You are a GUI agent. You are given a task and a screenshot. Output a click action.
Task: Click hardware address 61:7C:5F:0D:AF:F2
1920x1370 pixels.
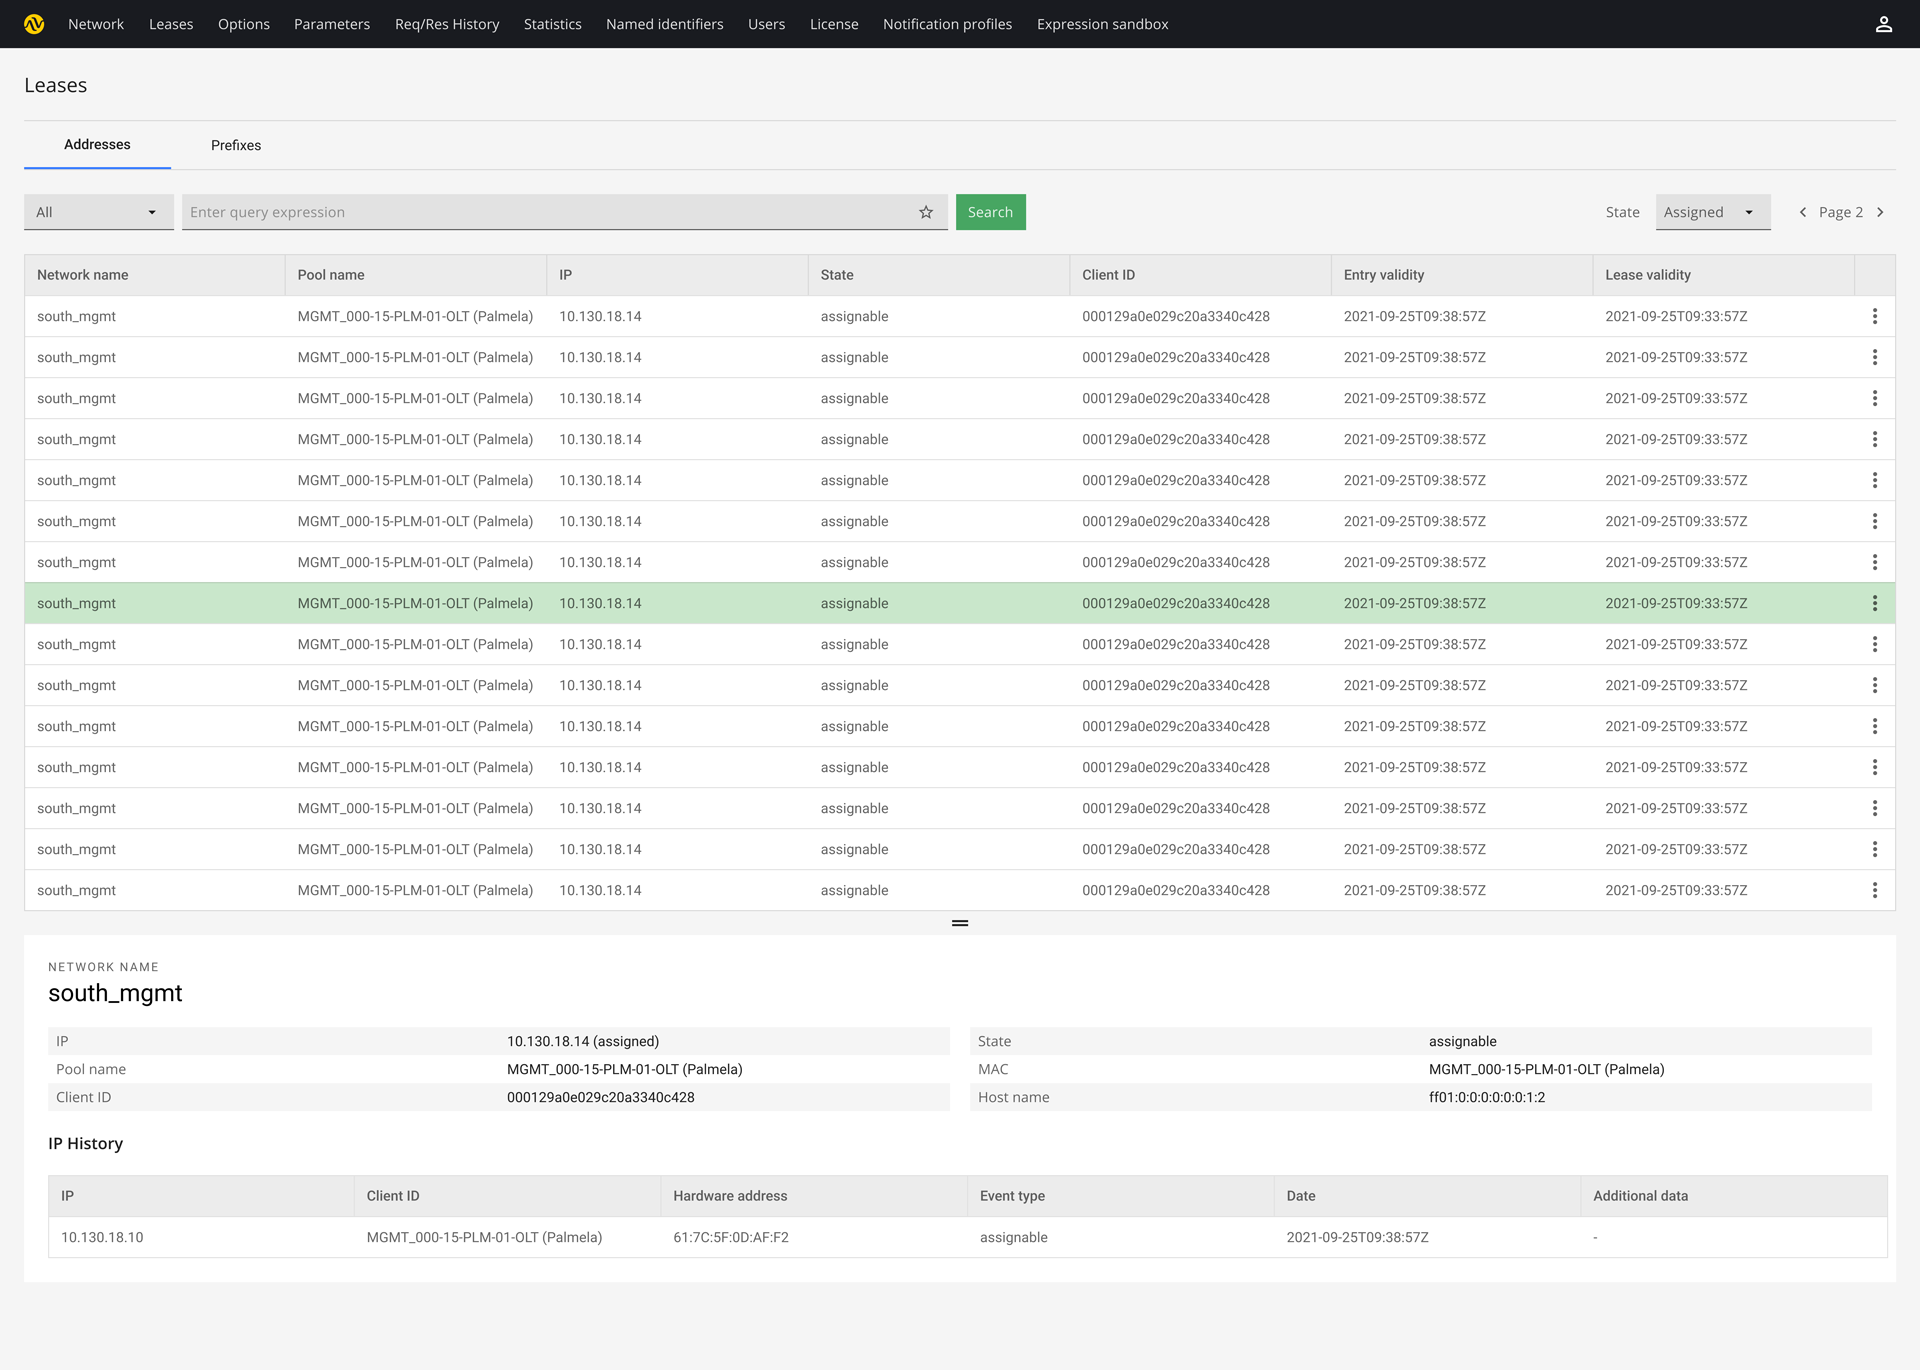pyautogui.click(x=730, y=1237)
